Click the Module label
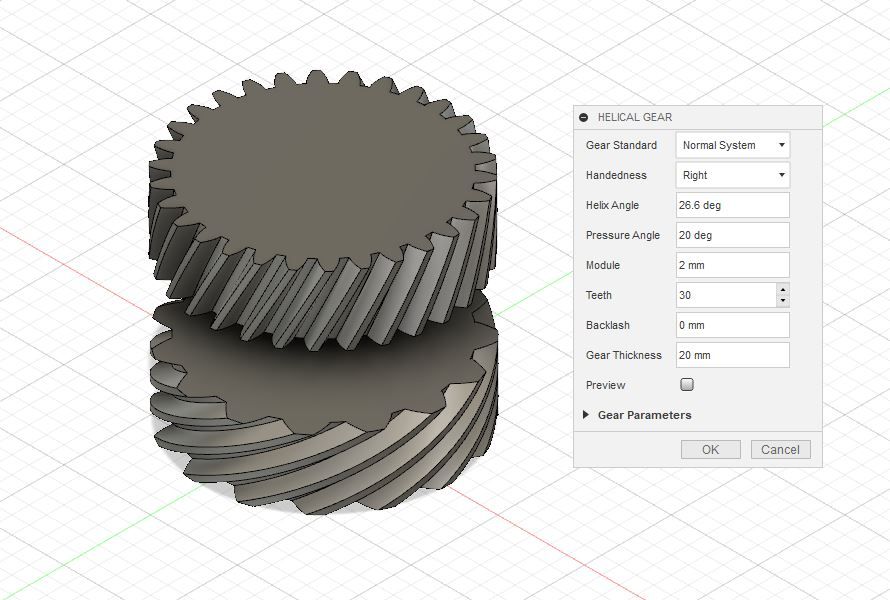This screenshot has height=600, width=890. [602, 265]
